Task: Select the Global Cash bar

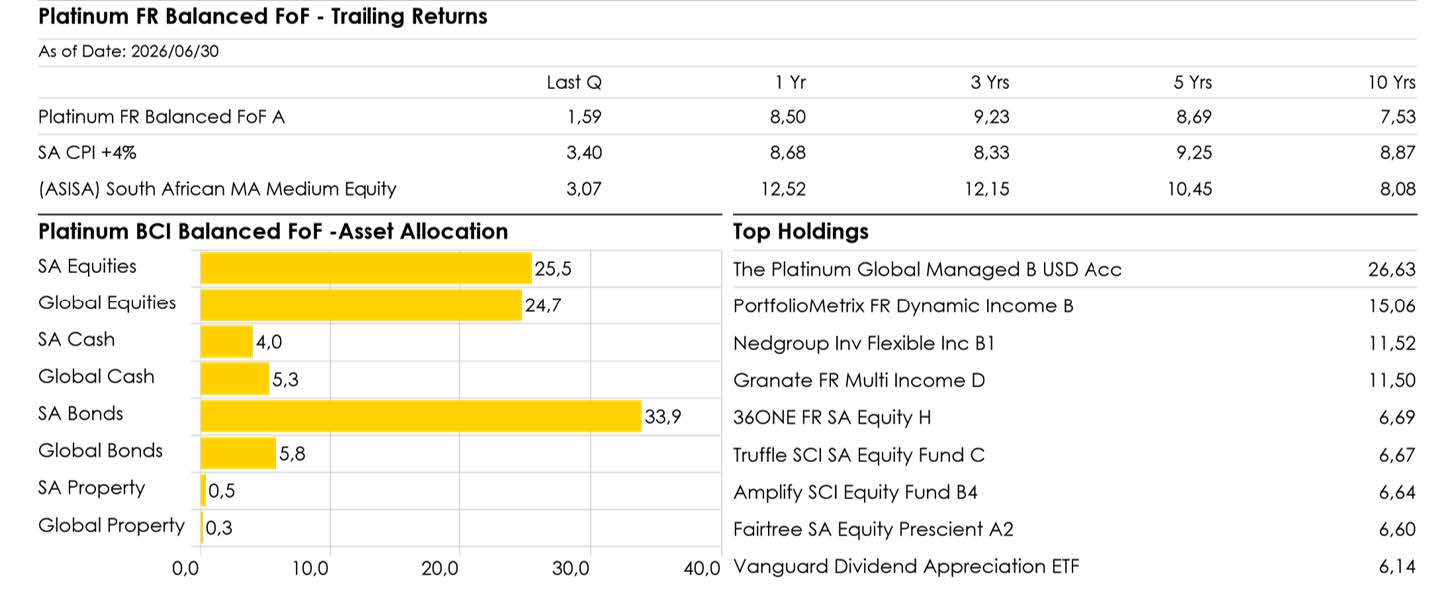Action: click(x=235, y=378)
